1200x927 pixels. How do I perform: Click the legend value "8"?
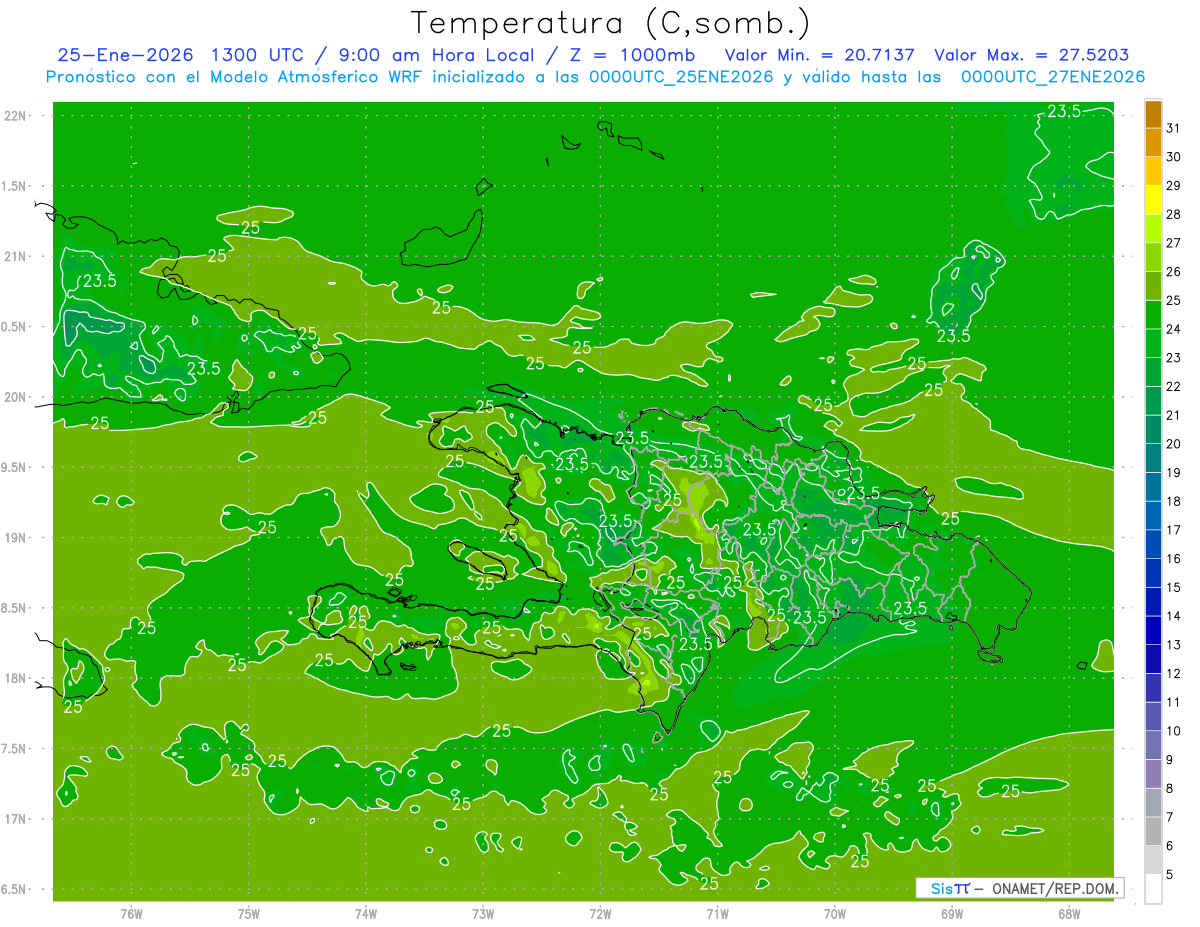pyautogui.click(x=1170, y=788)
